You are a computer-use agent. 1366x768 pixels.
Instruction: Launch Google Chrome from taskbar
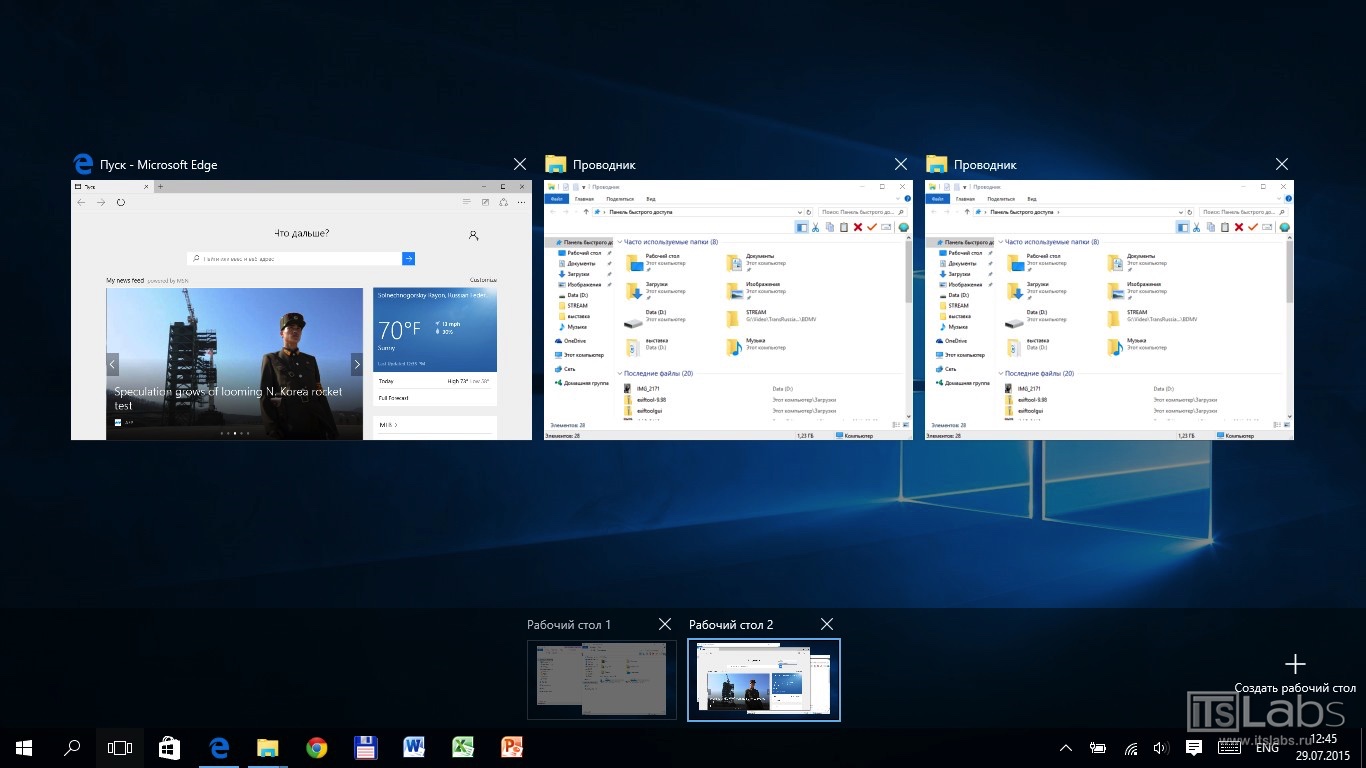[316, 747]
